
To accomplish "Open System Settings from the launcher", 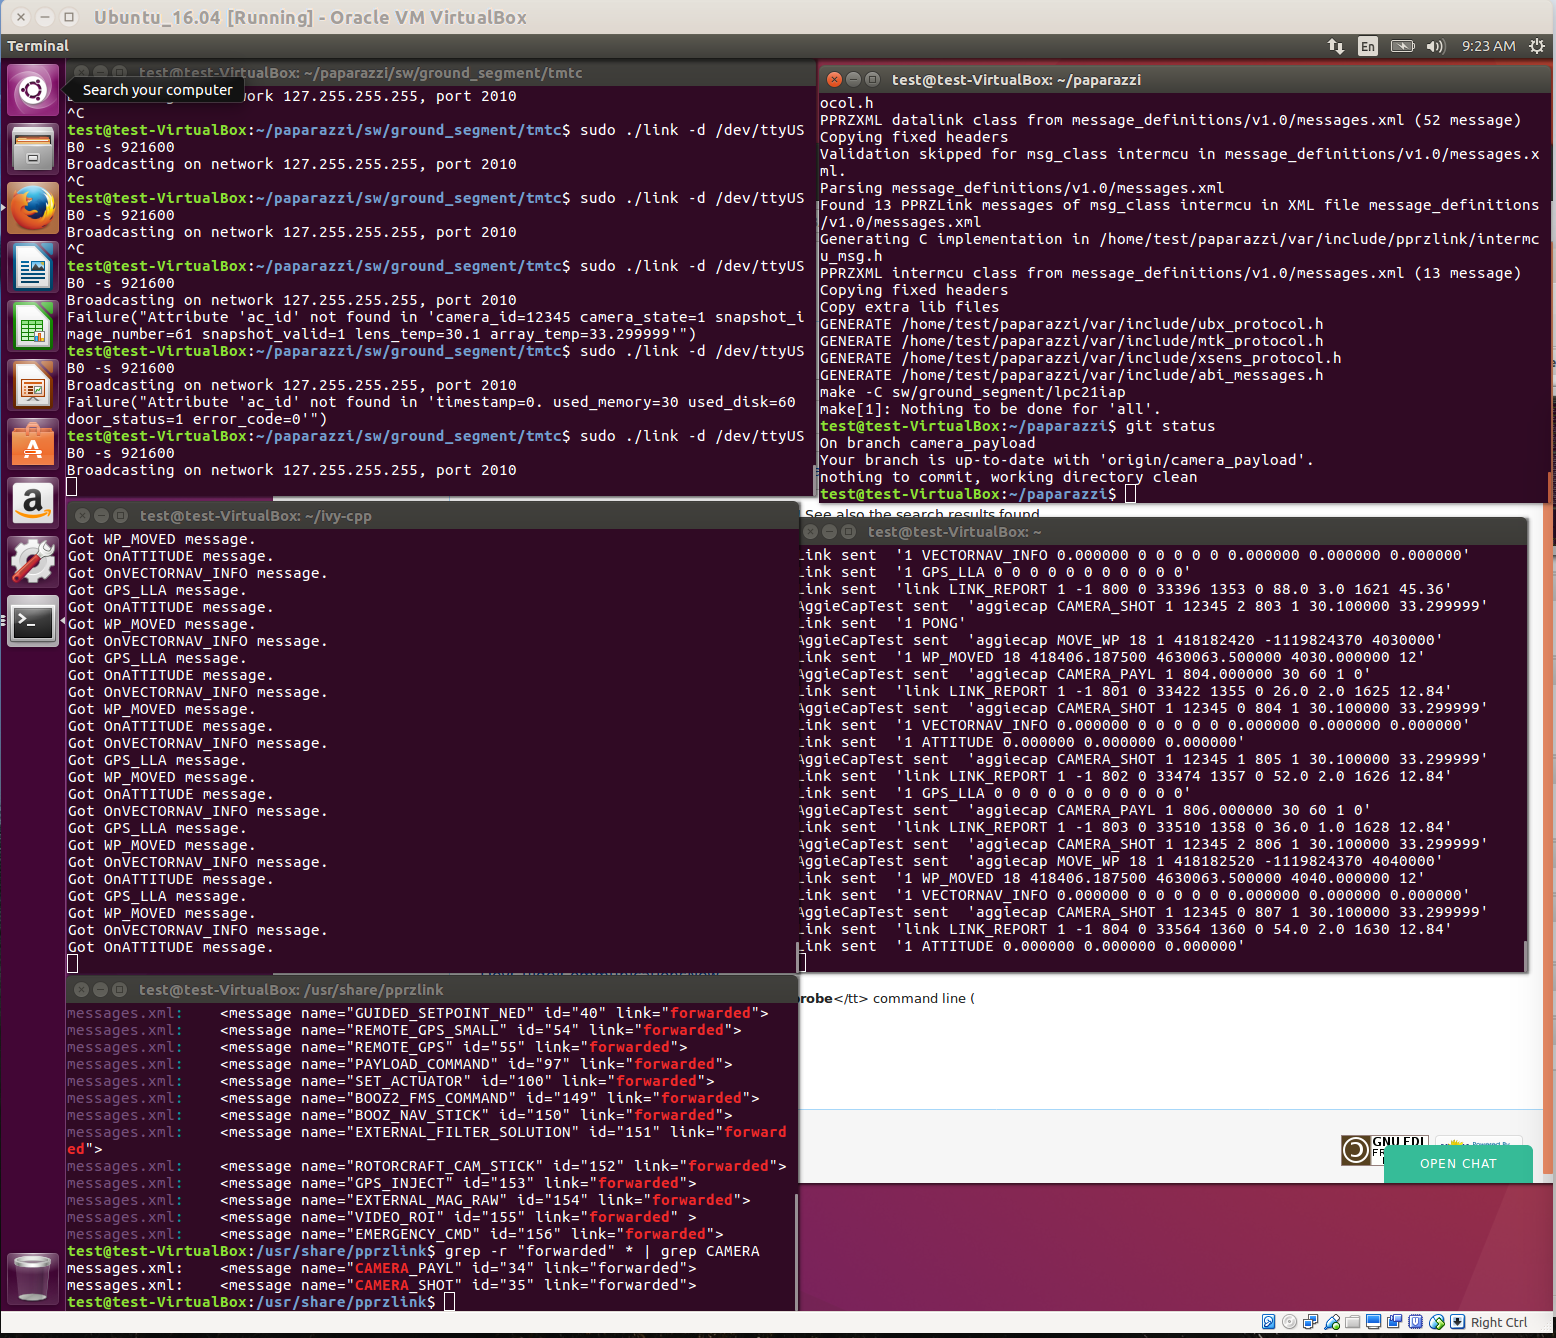I will click(33, 562).
